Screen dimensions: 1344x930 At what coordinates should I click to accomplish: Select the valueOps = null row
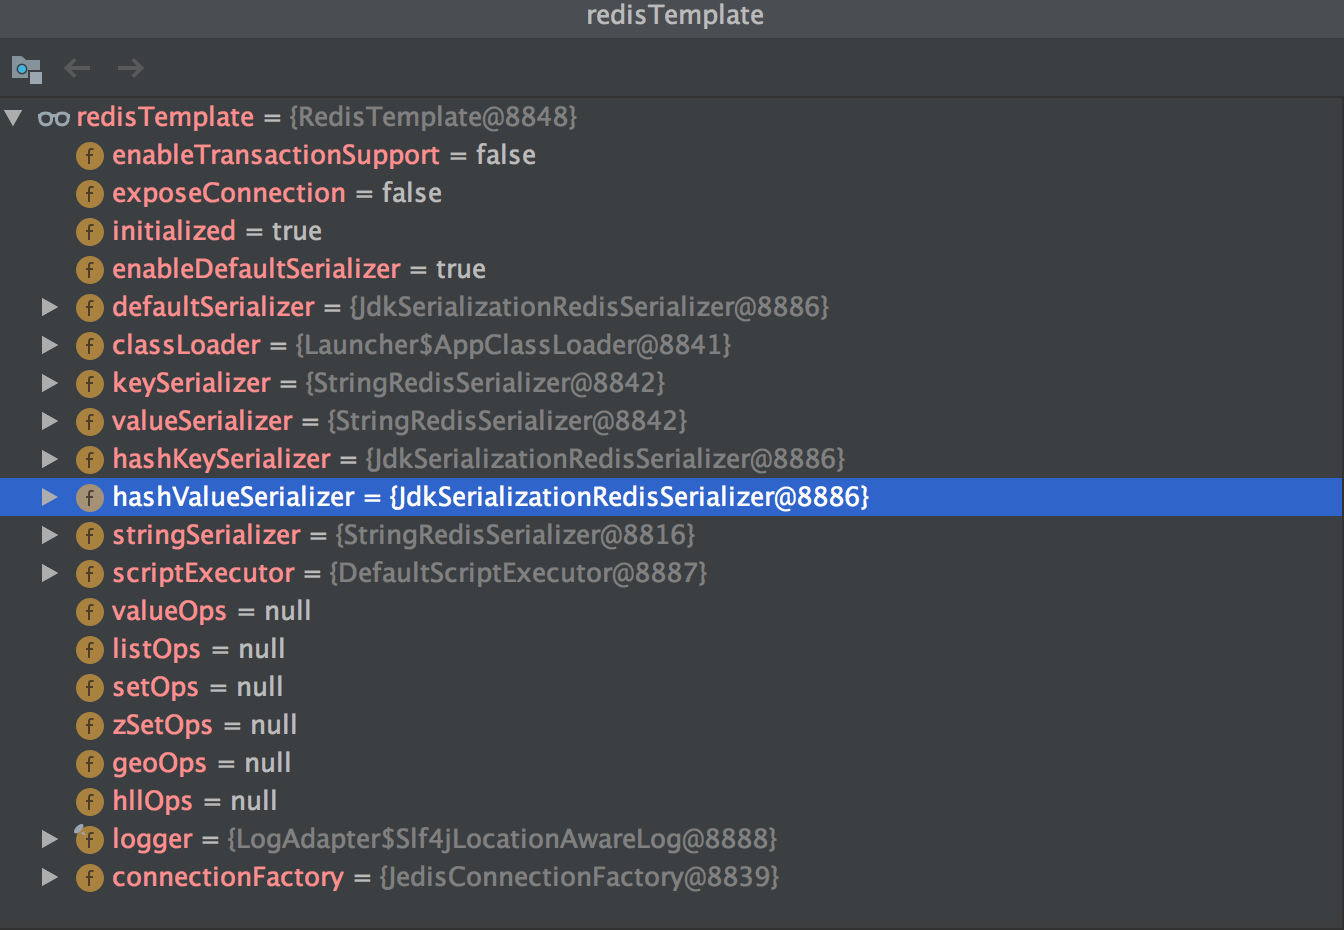click(x=672, y=611)
